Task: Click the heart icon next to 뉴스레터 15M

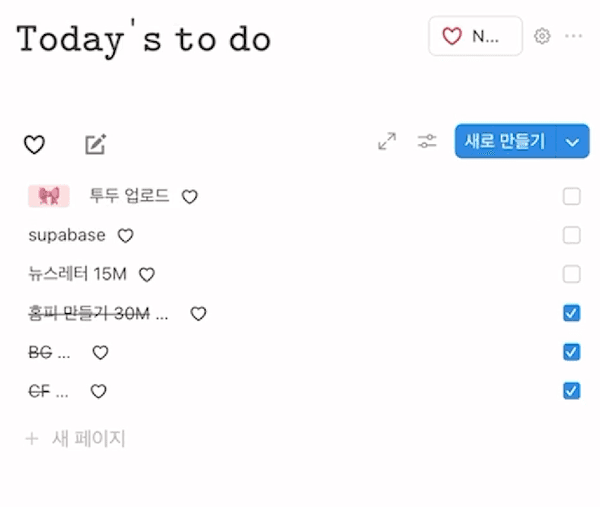Action: point(147,274)
